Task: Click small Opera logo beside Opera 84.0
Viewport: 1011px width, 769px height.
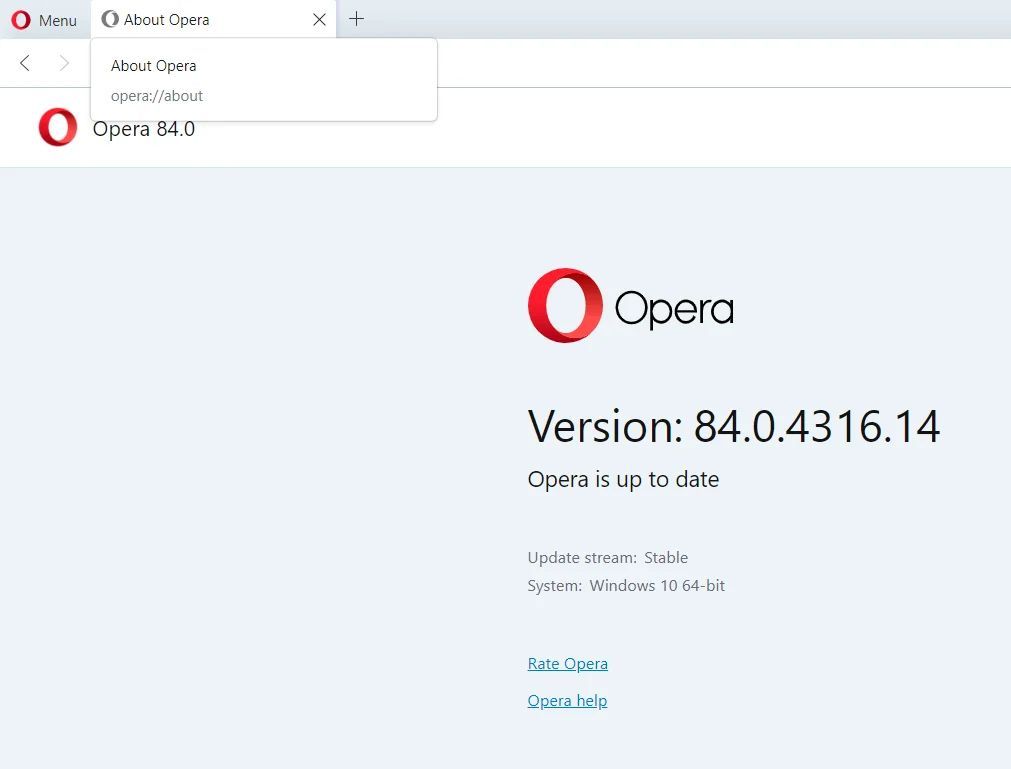Action: pos(58,128)
